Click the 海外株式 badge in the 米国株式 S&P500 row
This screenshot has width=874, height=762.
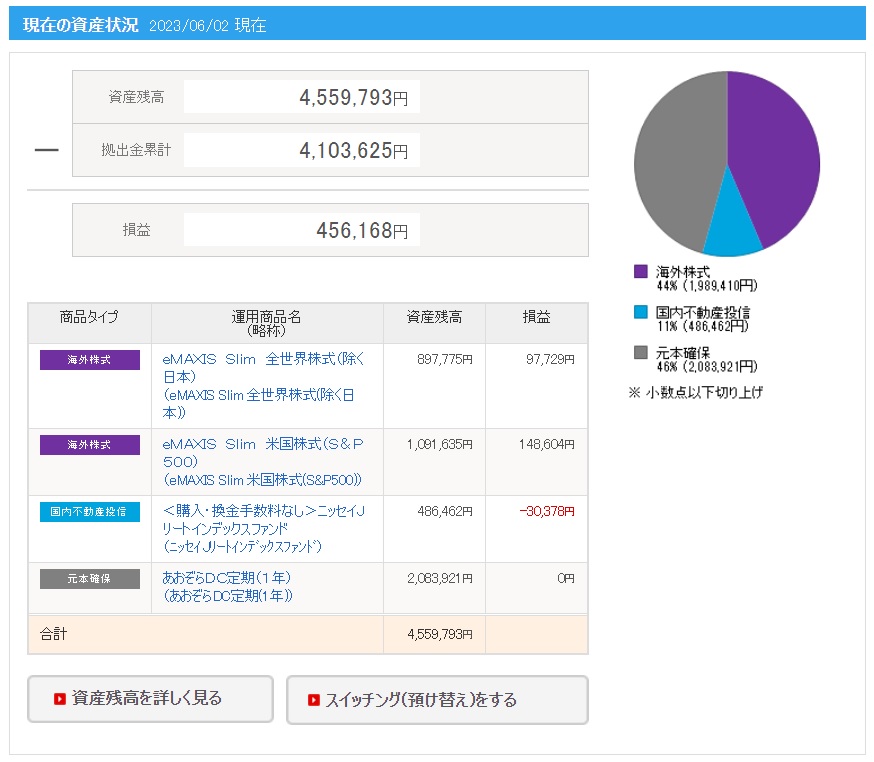[x=90, y=445]
